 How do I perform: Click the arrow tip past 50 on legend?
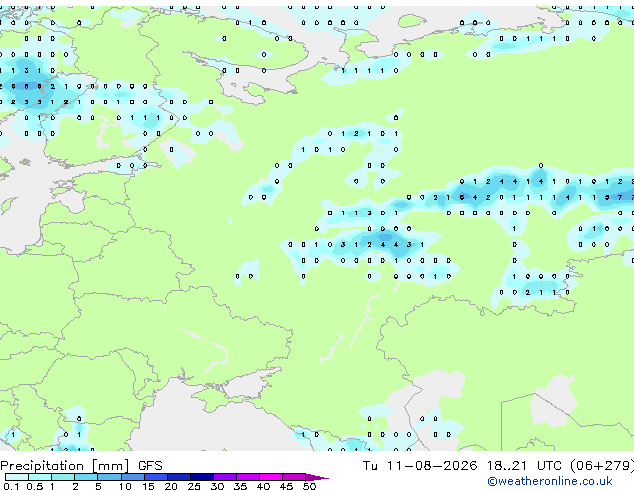tap(317, 477)
